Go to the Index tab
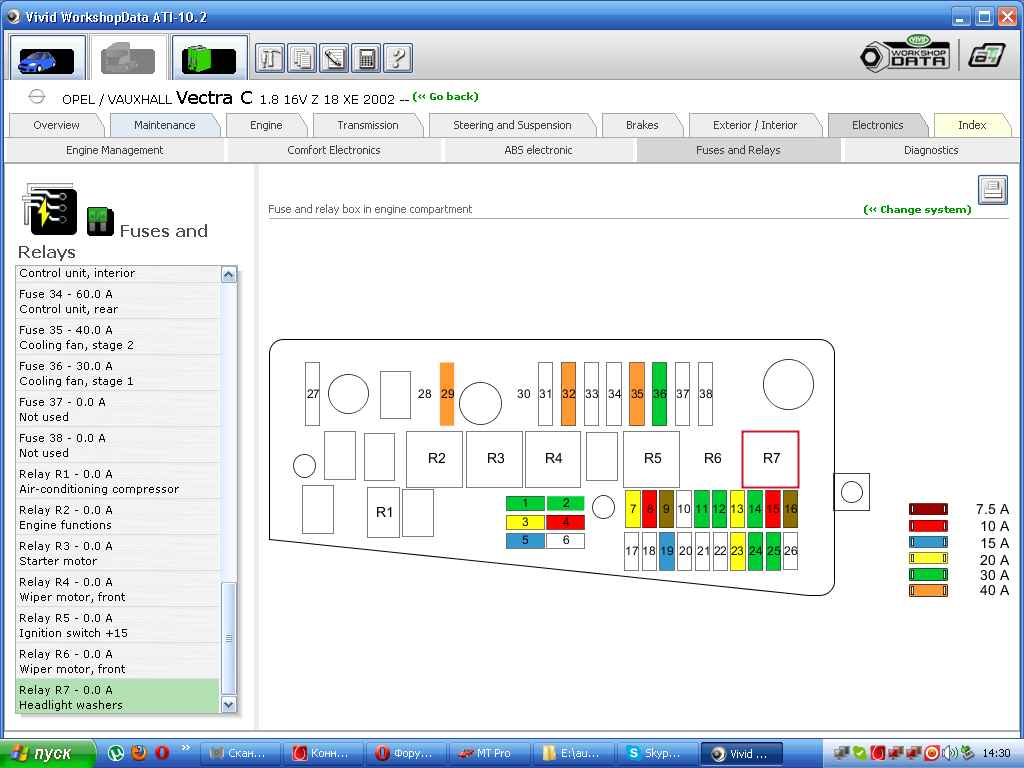 972,125
